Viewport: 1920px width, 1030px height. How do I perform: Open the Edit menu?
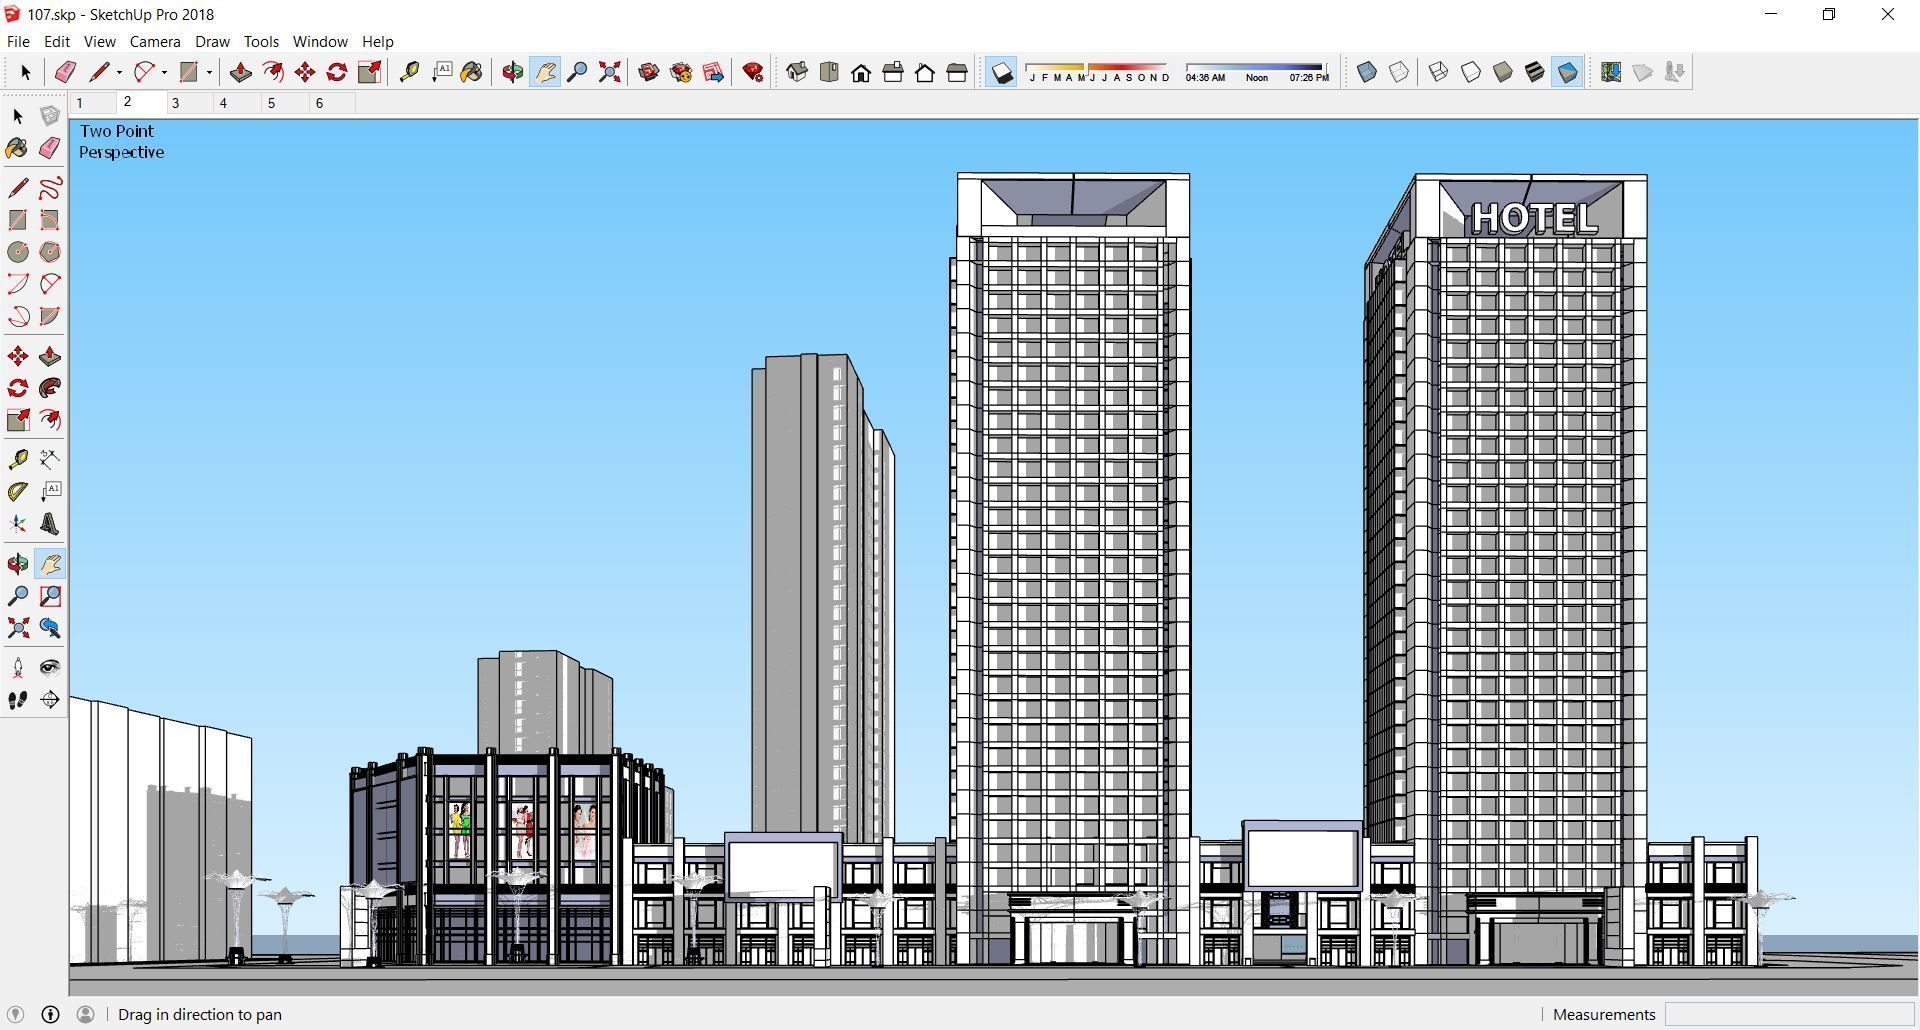click(x=56, y=42)
